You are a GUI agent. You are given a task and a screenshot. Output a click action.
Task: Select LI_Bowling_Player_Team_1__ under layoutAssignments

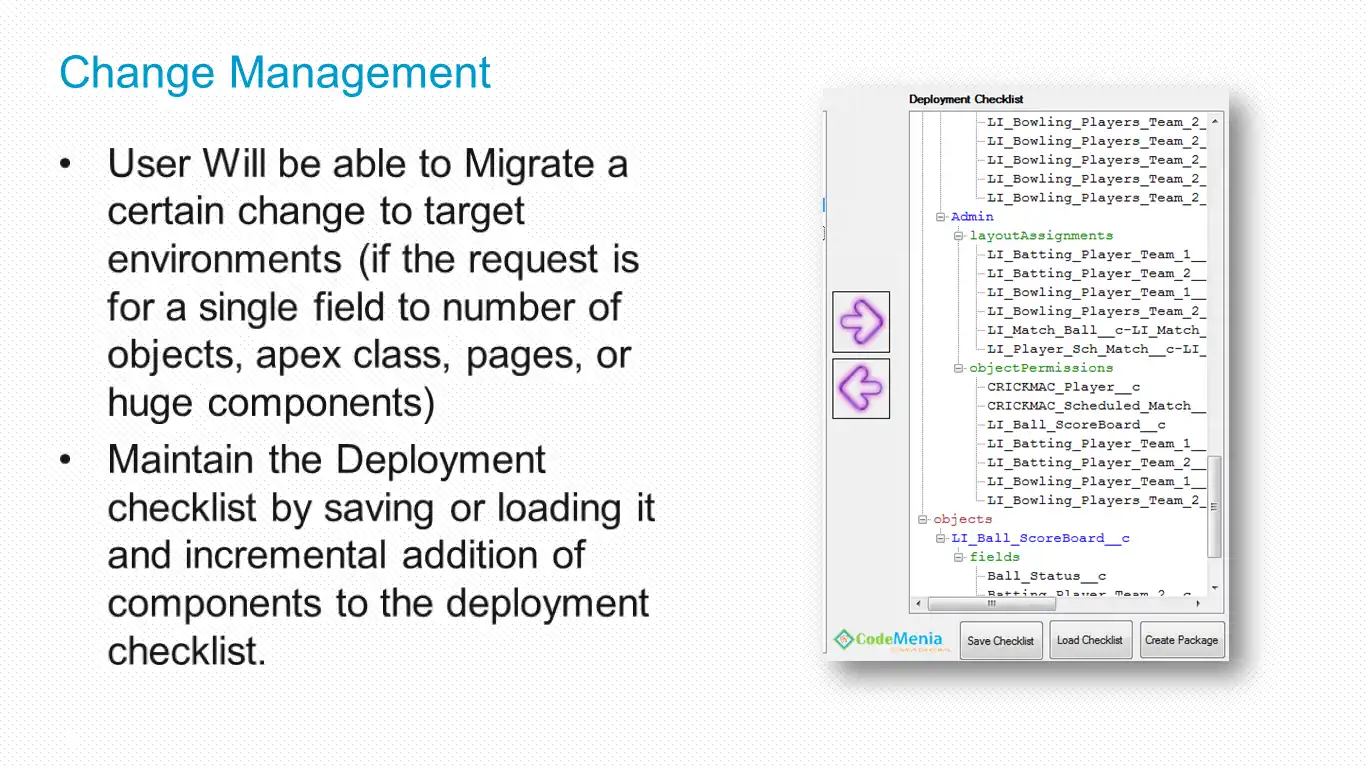click(1096, 293)
